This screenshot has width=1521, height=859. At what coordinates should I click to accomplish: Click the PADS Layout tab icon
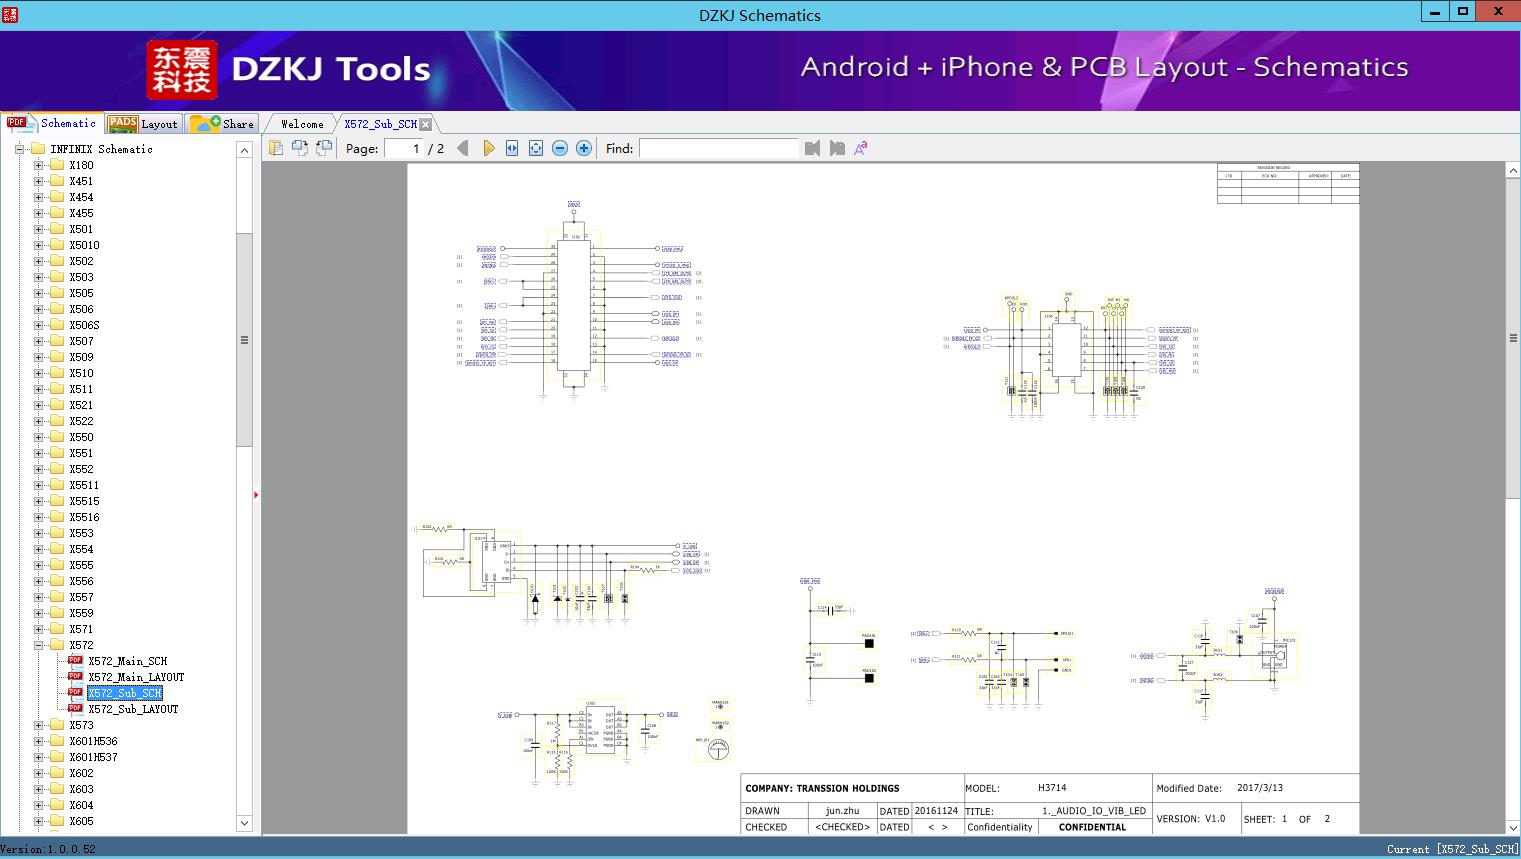[122, 123]
